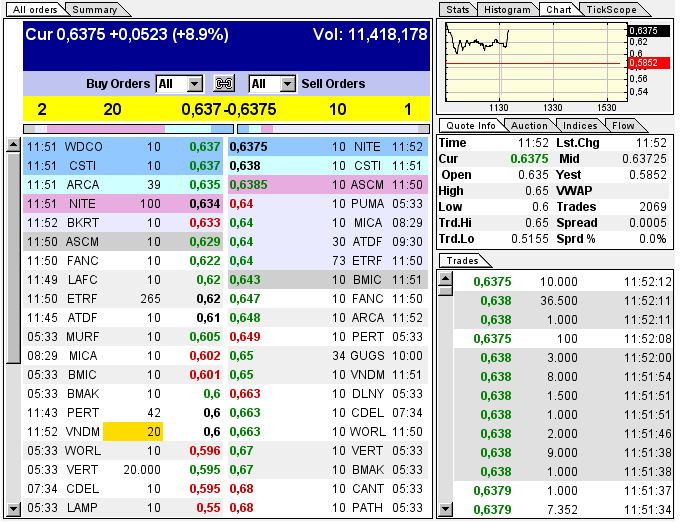
Task: Select the VERT buy order size 20.000
Action: point(142,470)
